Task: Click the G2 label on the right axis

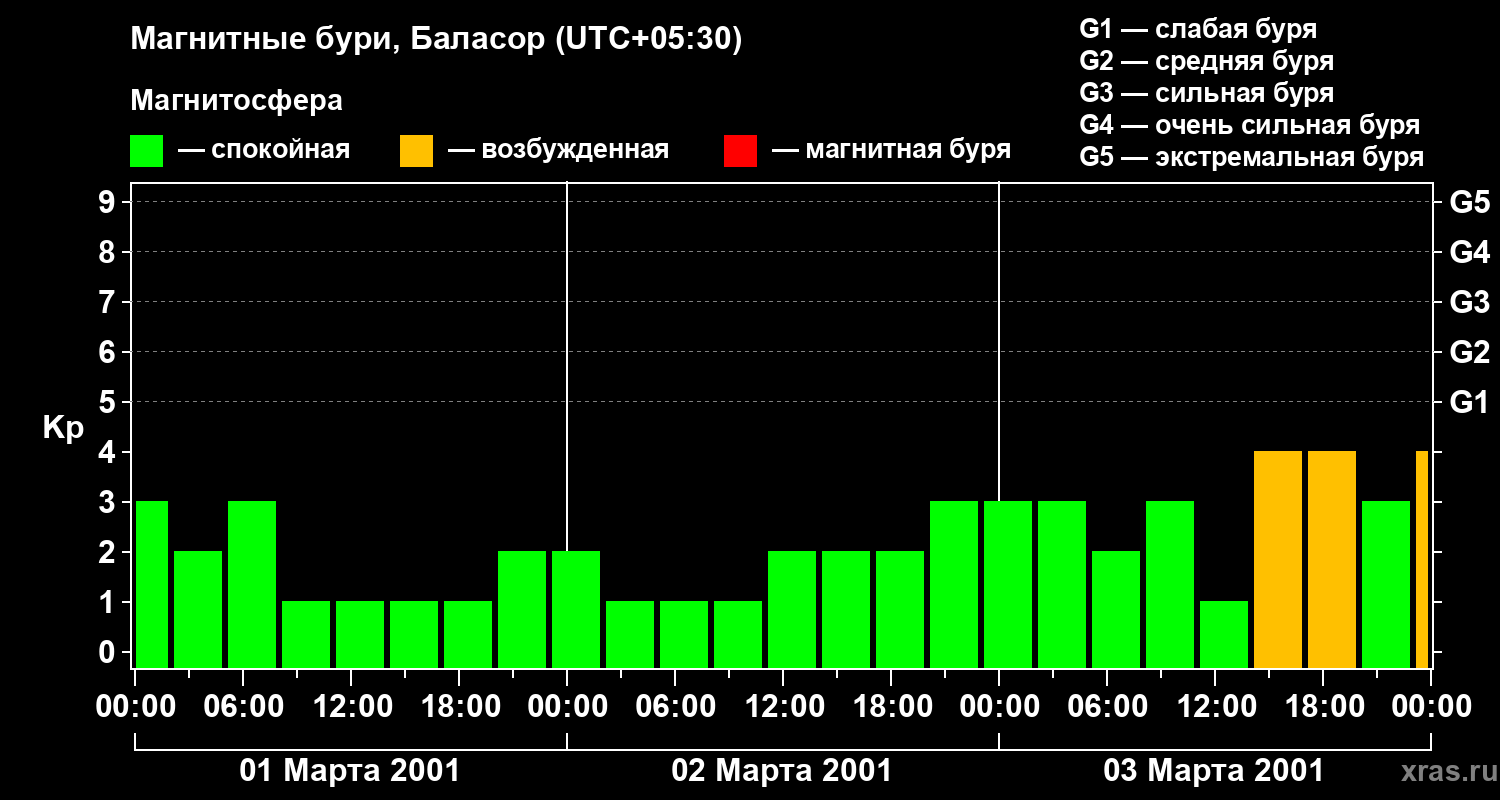Action: coord(1469,352)
